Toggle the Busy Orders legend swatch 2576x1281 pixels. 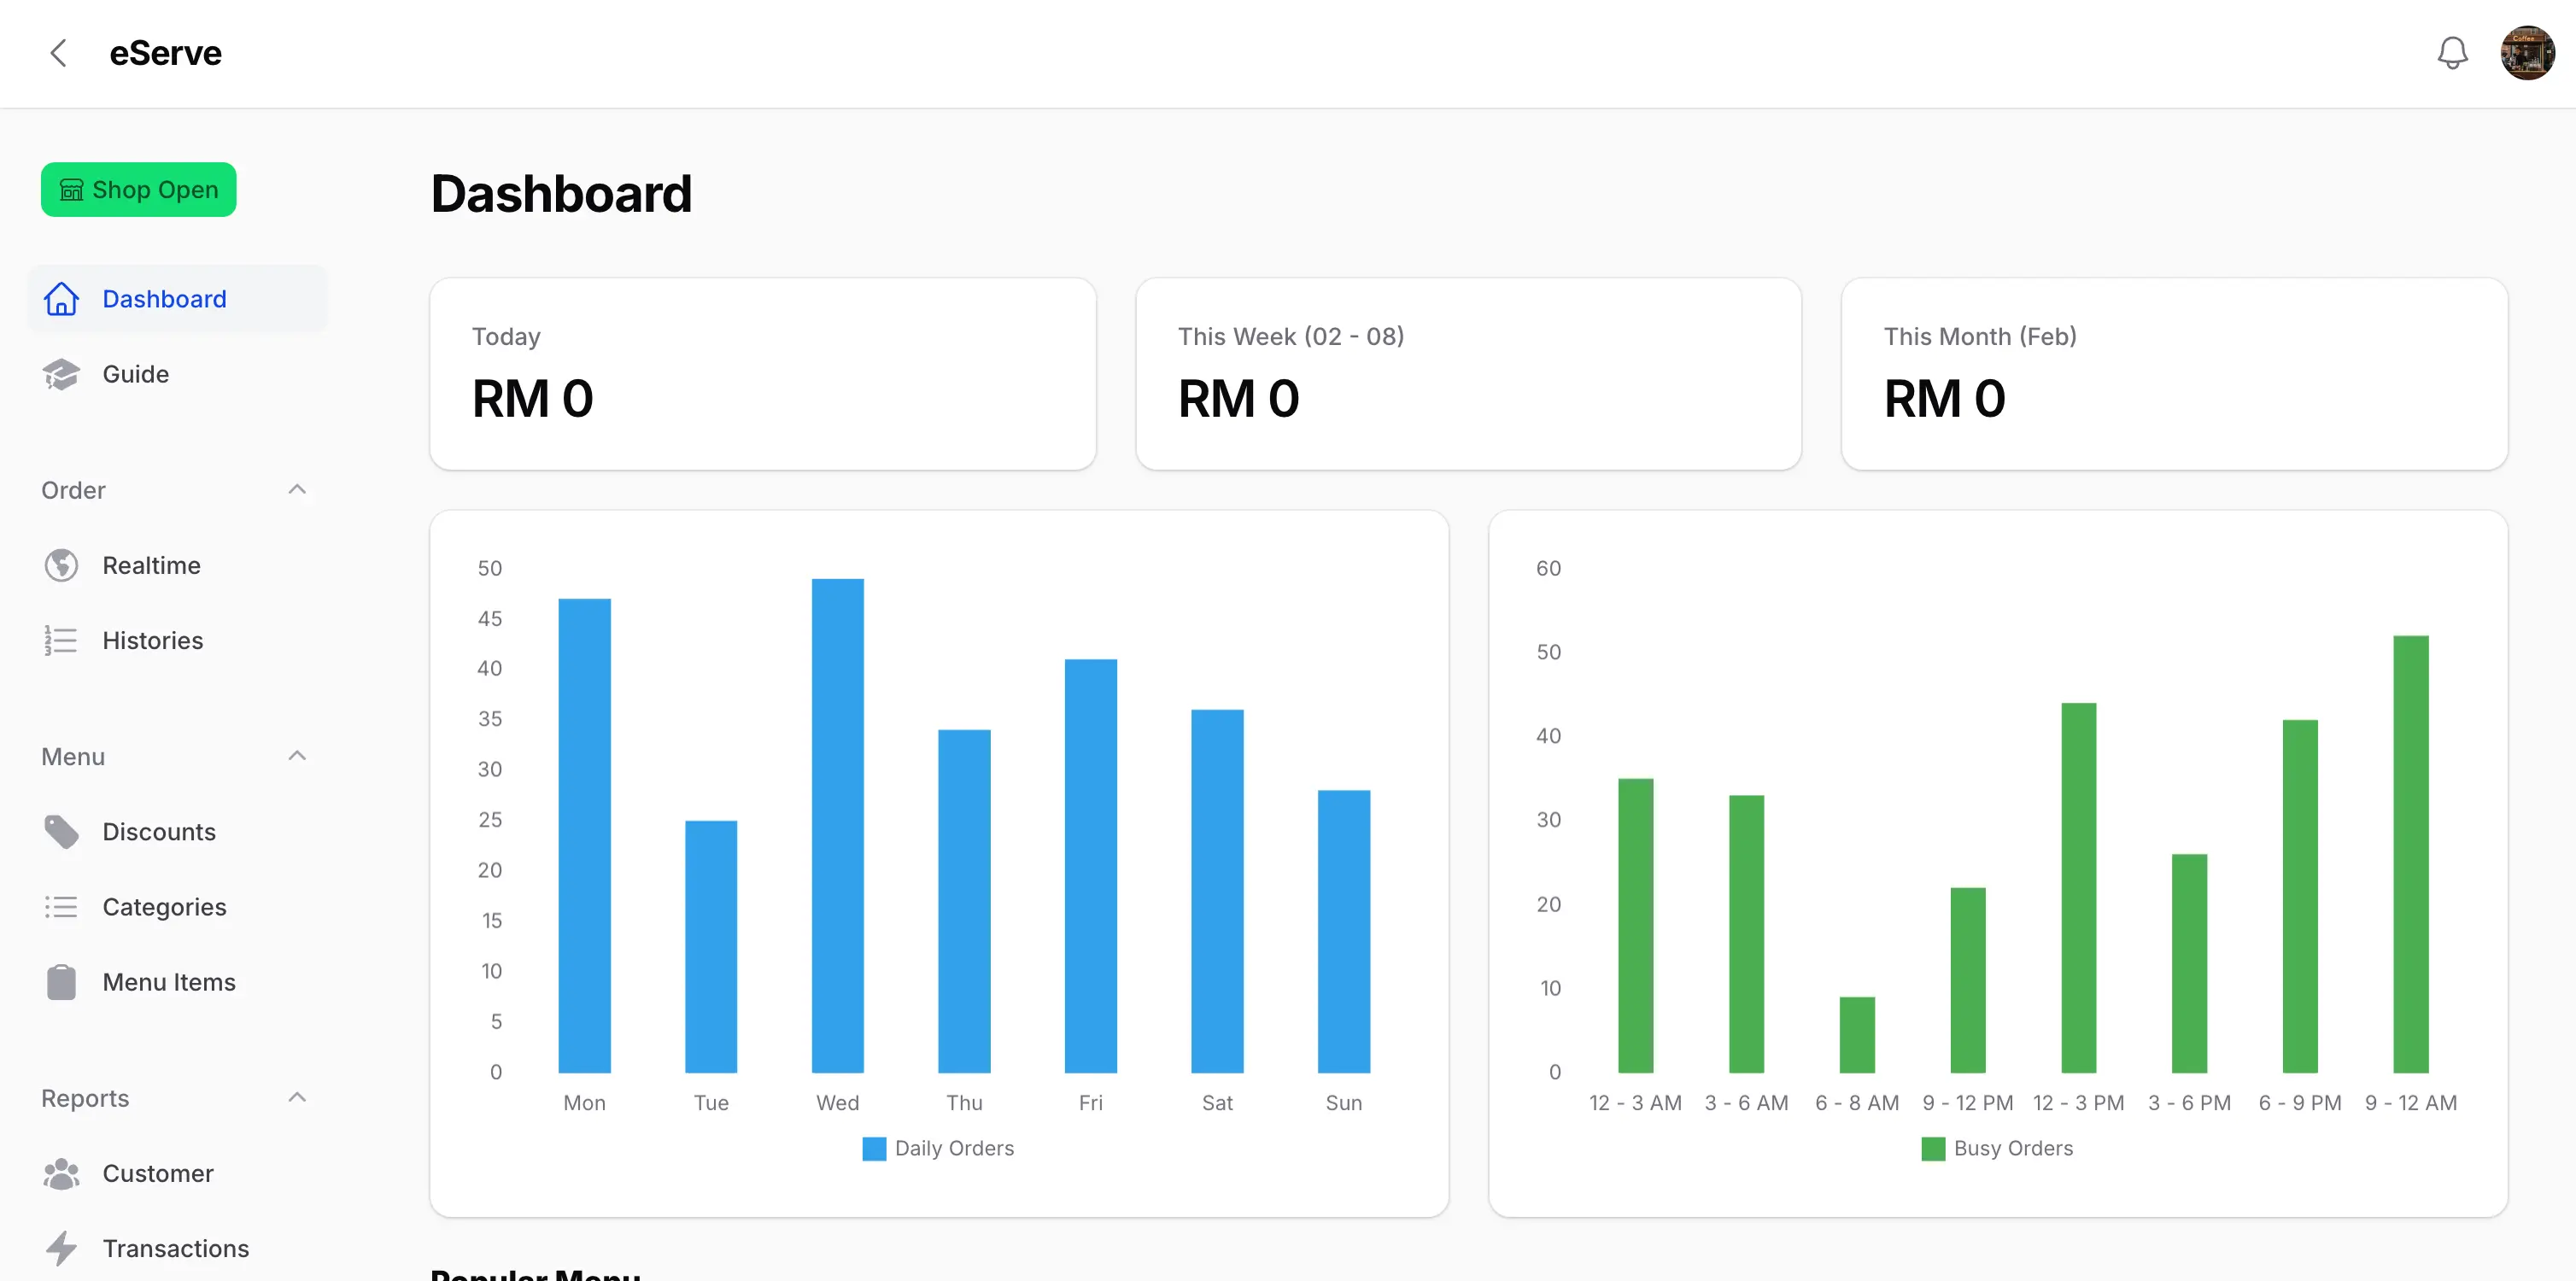pos(1933,1148)
